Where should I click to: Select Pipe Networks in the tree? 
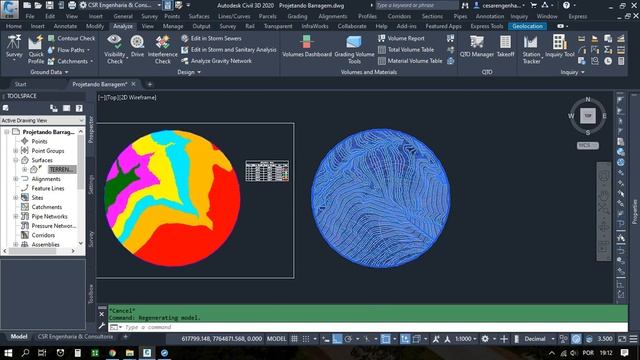(49, 216)
